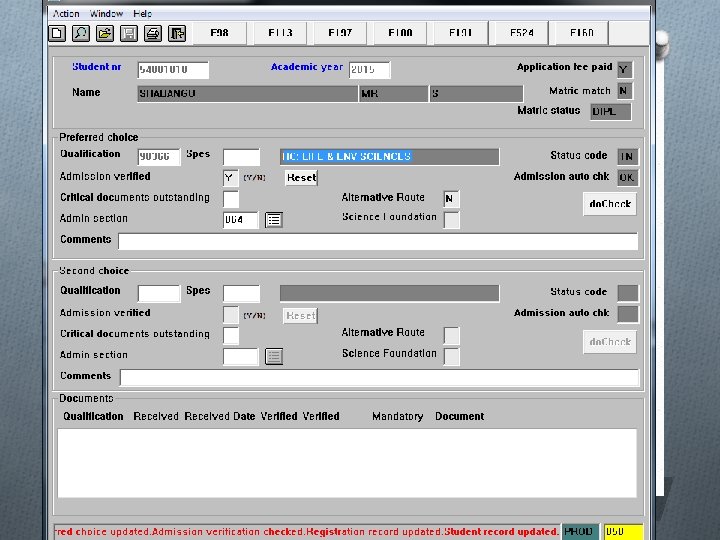
Task: Click the F197 toolbar button
Action: point(340,33)
